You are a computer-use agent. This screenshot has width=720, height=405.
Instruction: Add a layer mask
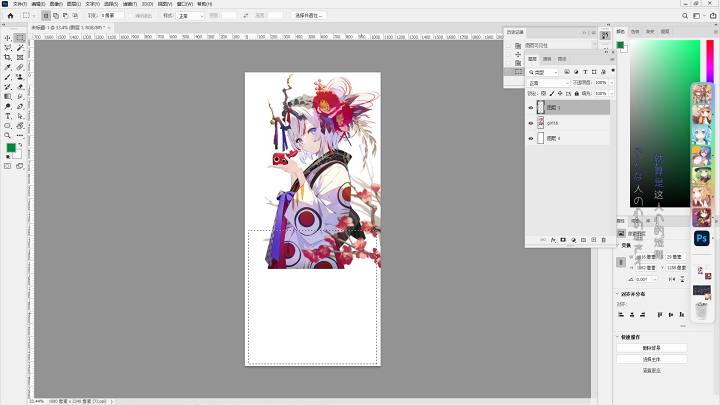point(563,240)
